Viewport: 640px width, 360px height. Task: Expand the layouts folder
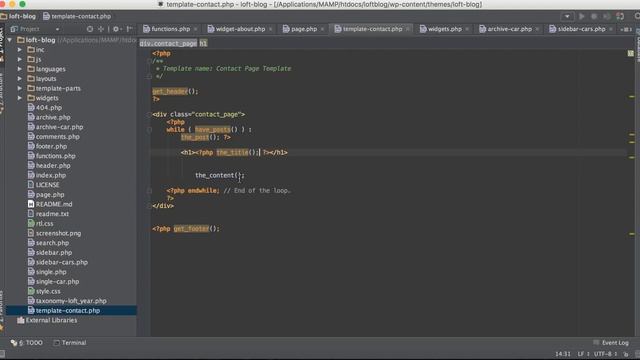tap(20, 79)
